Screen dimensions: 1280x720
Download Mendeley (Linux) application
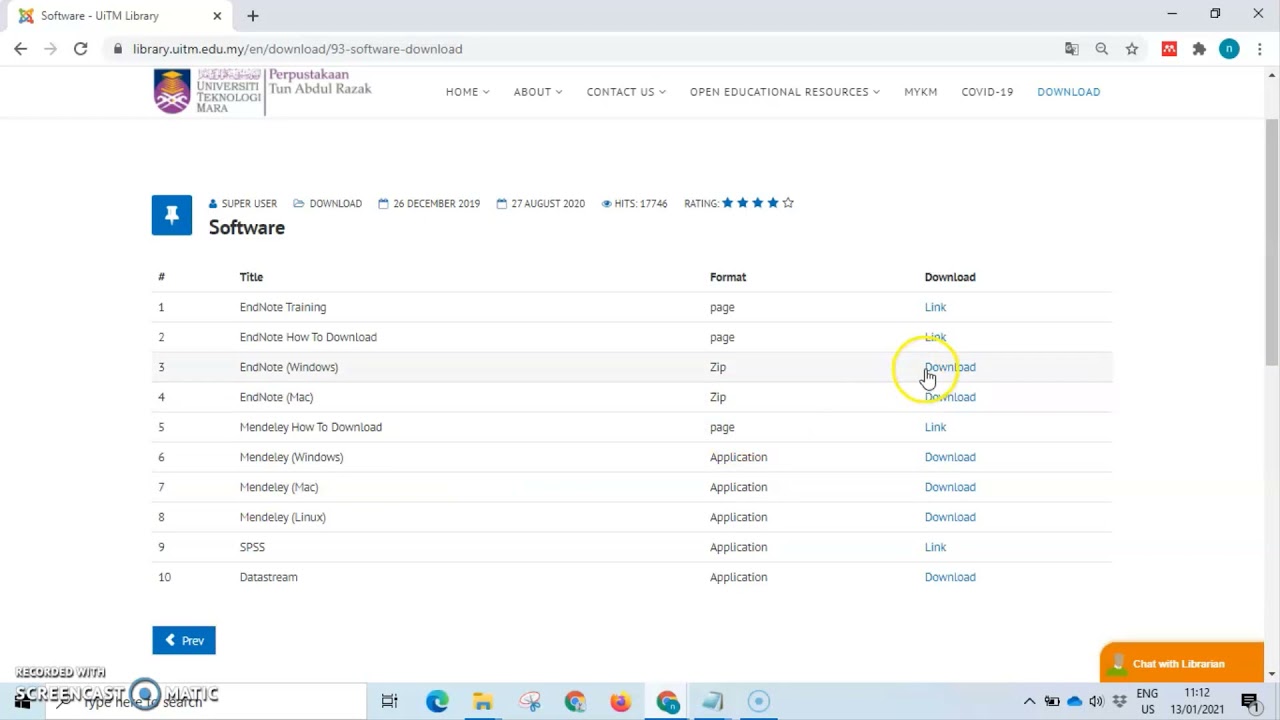950,517
